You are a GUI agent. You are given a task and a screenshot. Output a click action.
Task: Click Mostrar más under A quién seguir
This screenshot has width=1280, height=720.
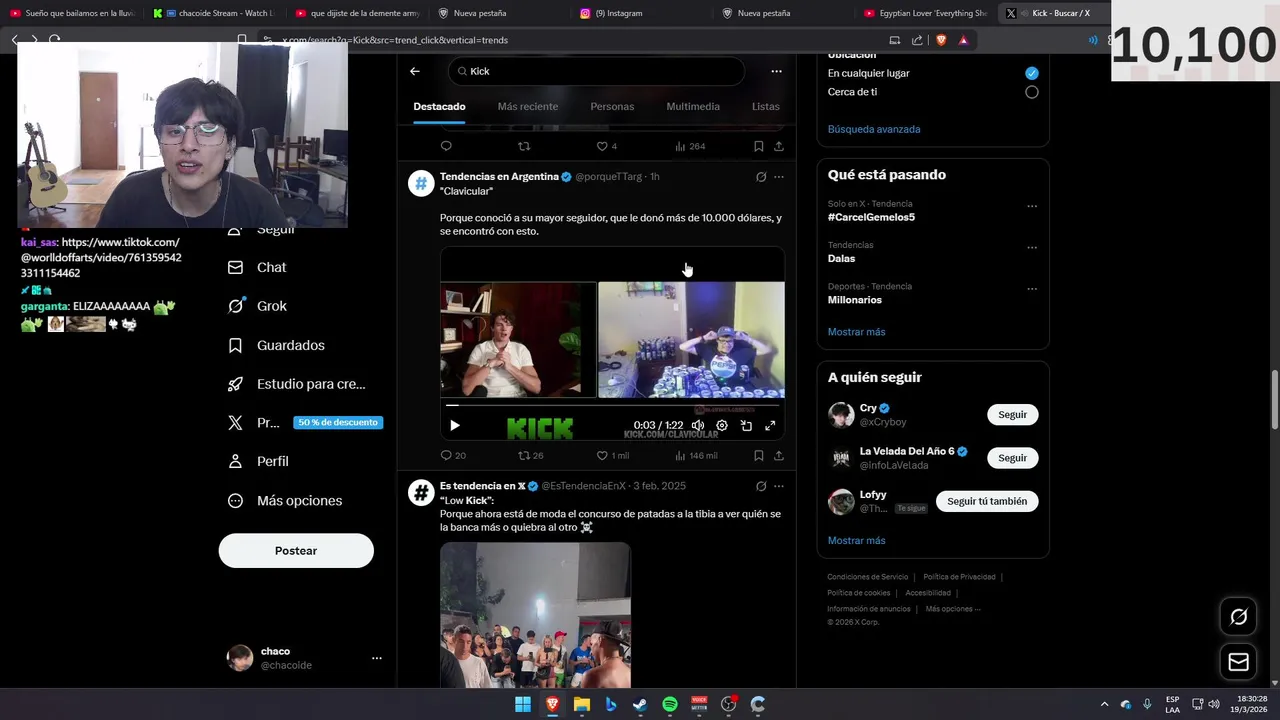click(x=856, y=541)
